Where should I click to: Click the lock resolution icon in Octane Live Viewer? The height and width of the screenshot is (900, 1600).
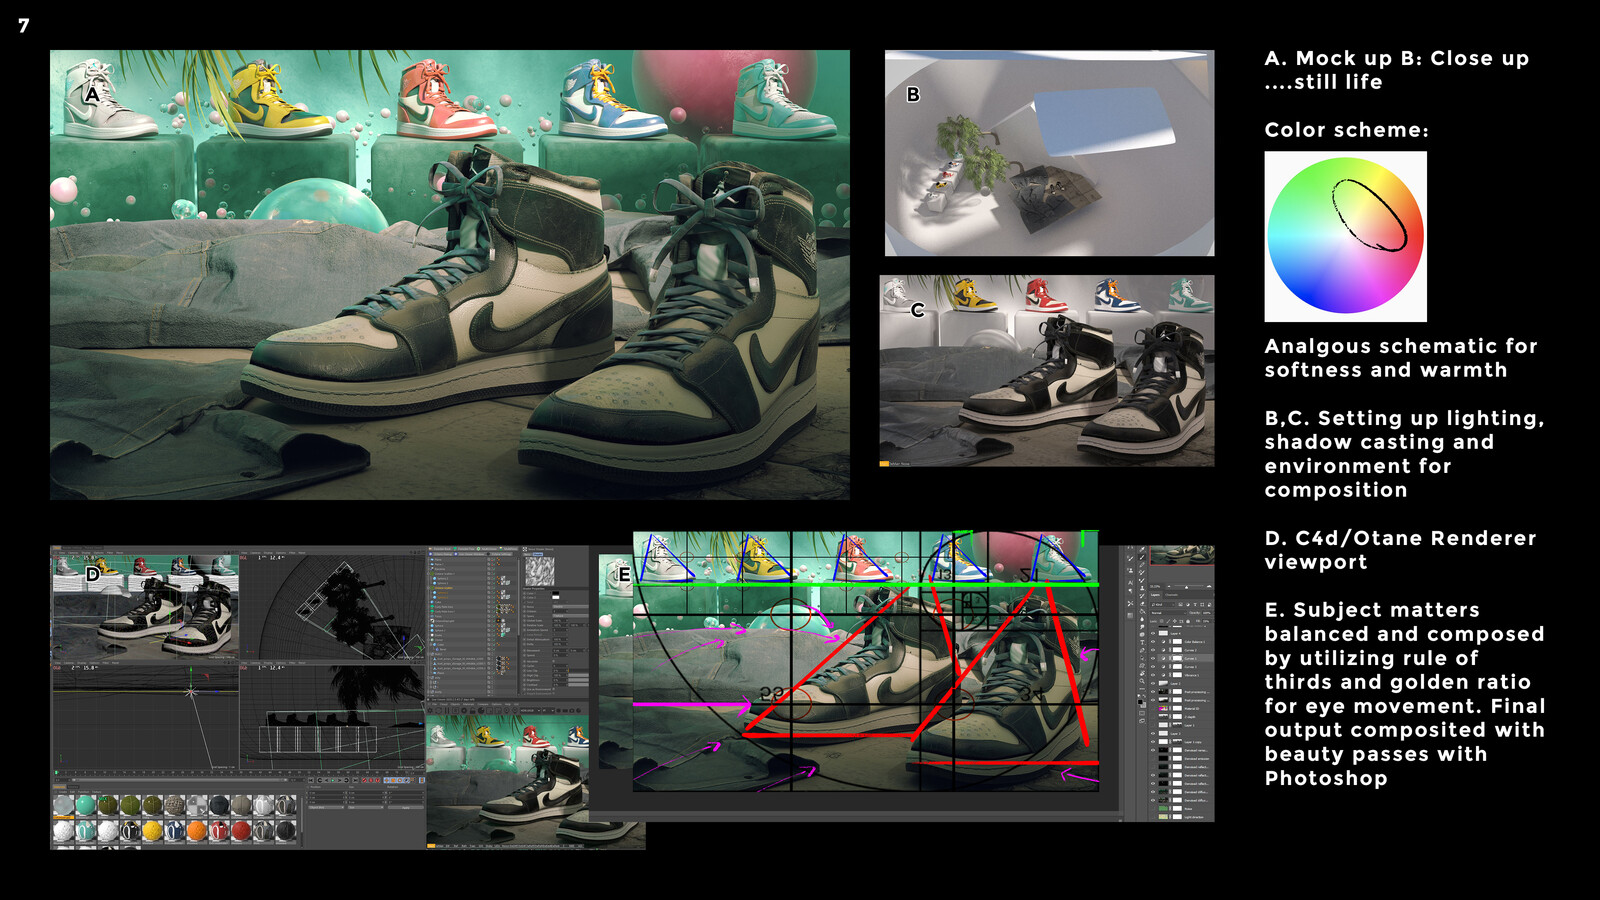[x=472, y=710]
